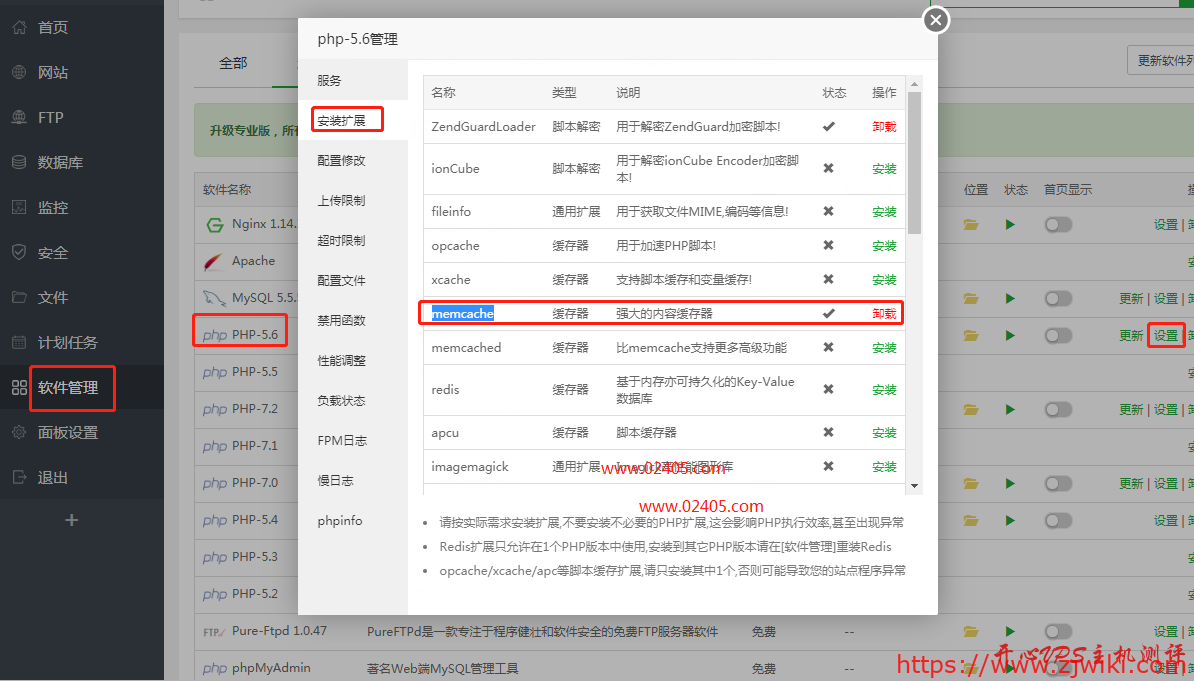The image size is (1194, 682).
Task: Click scrollbar down arrow in extension list
Action: click(x=915, y=486)
